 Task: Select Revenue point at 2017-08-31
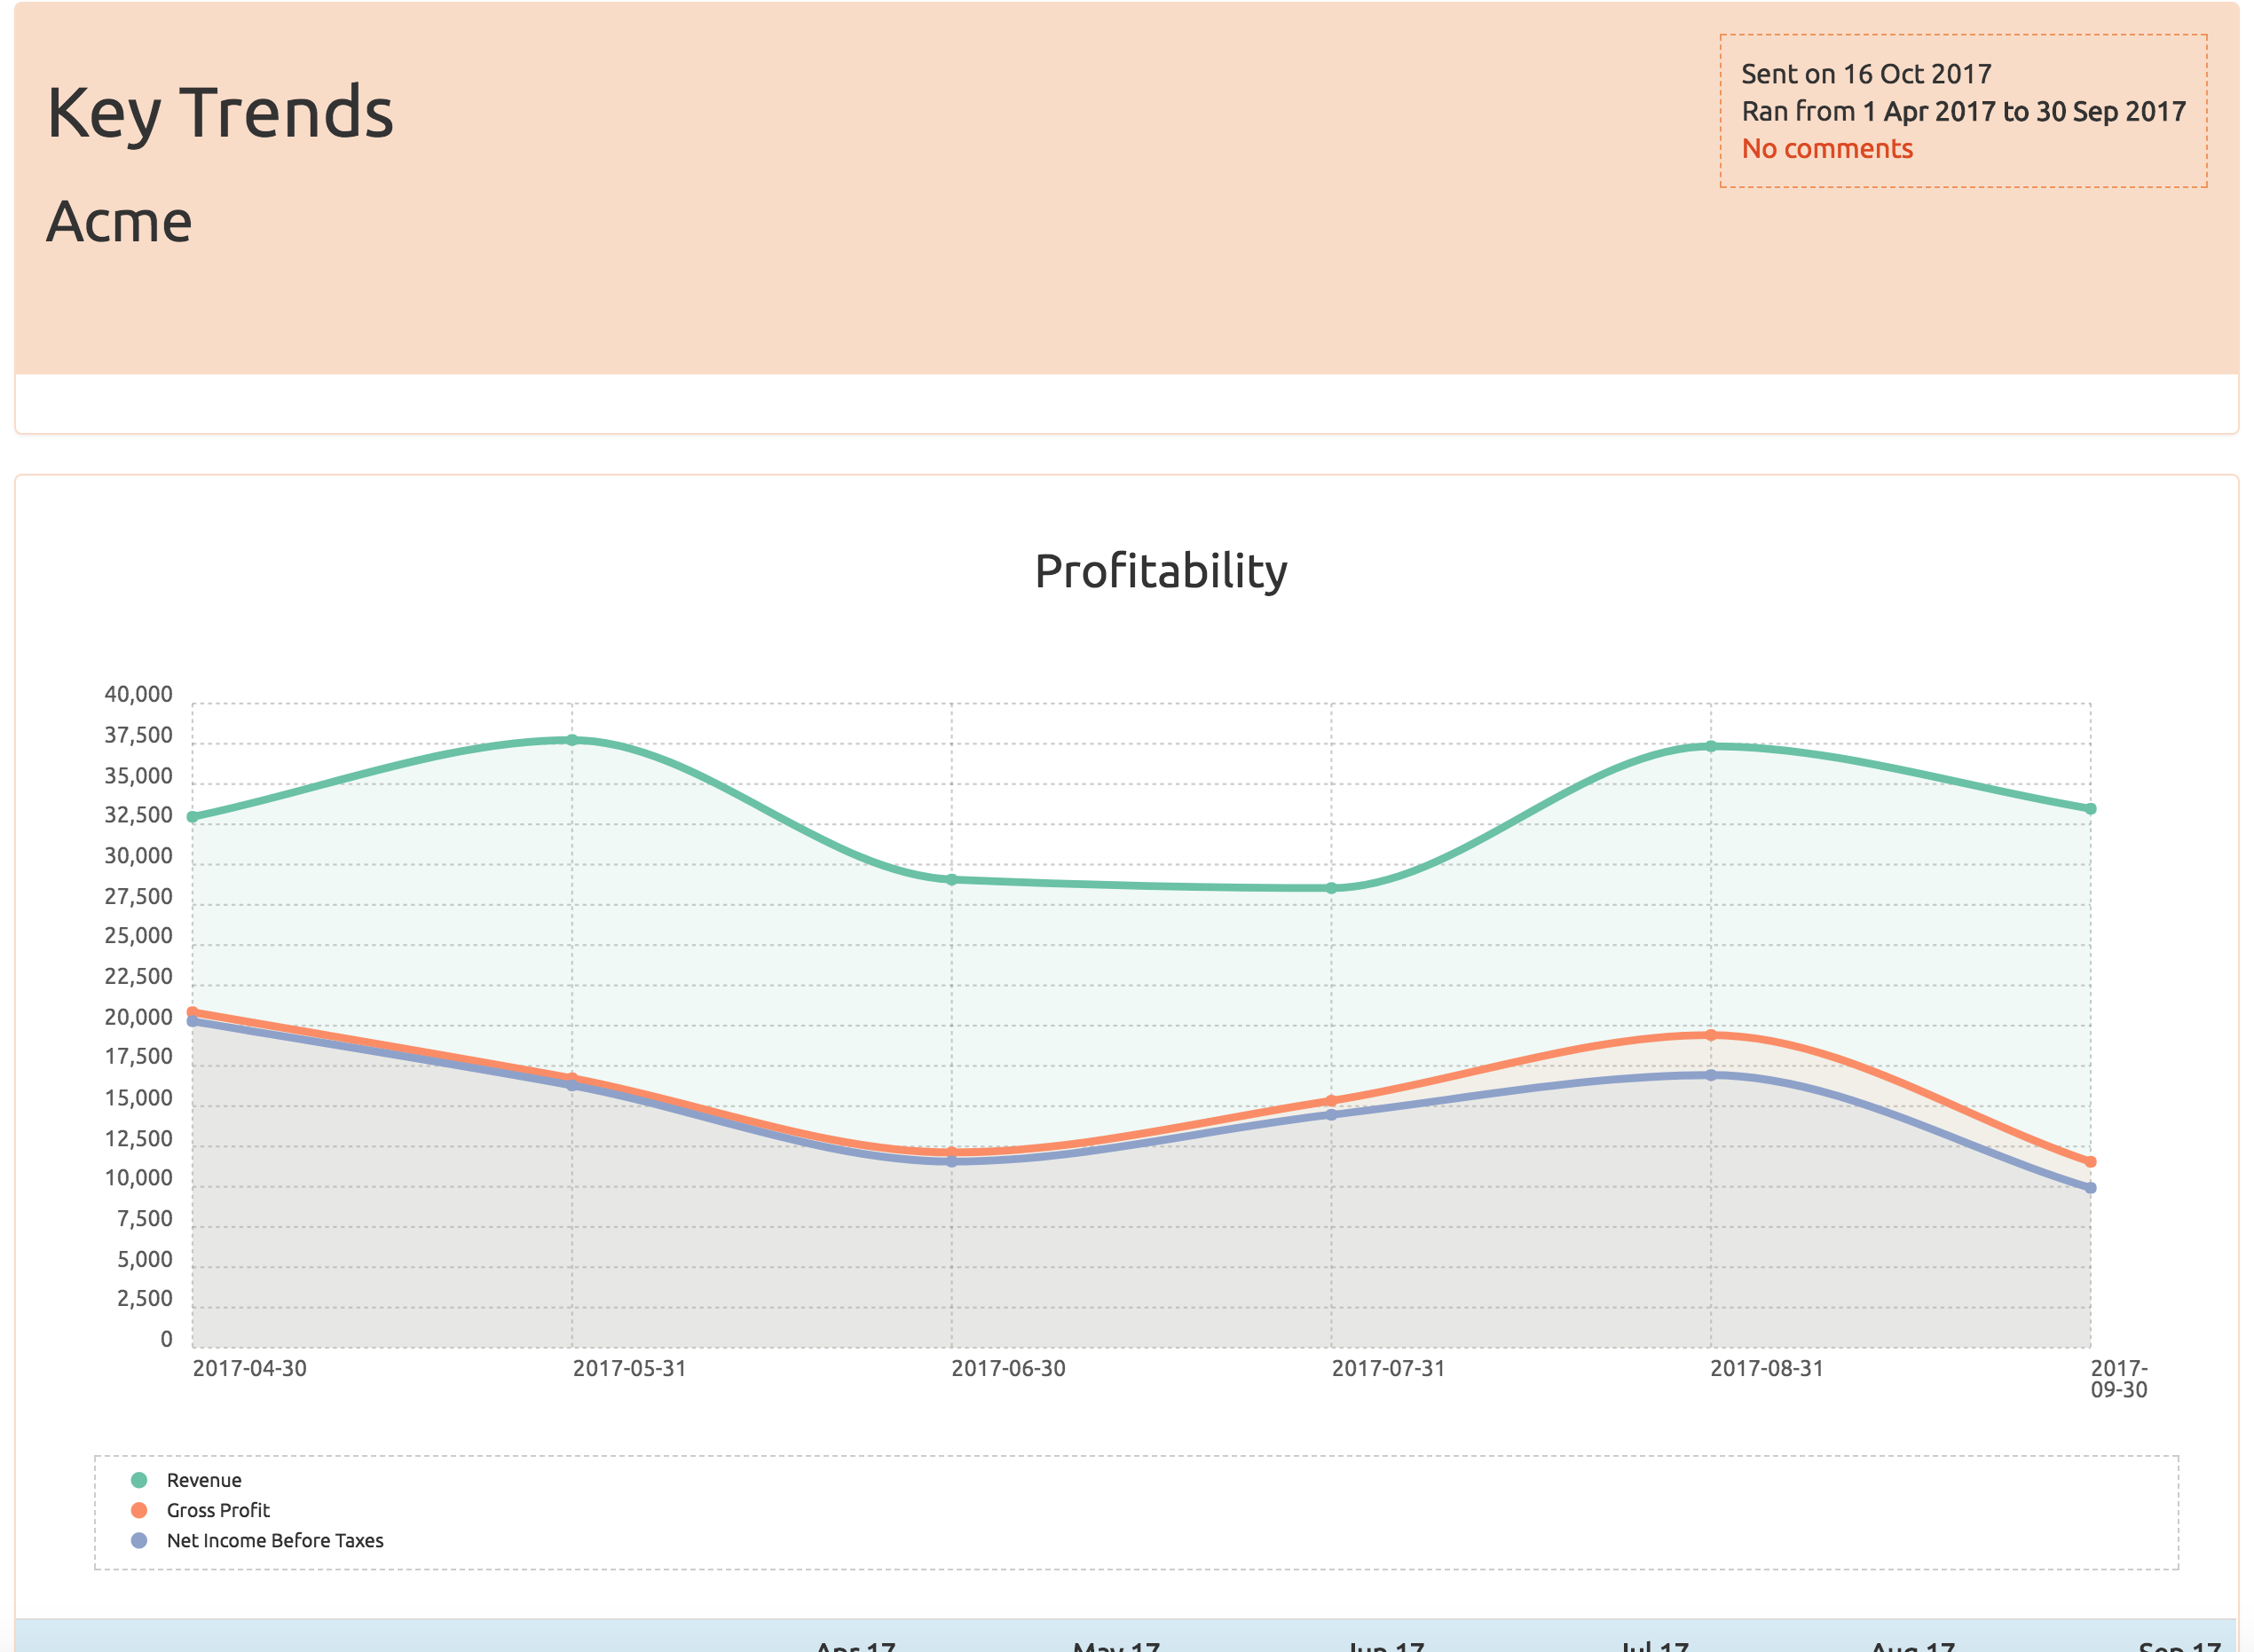click(x=1710, y=746)
